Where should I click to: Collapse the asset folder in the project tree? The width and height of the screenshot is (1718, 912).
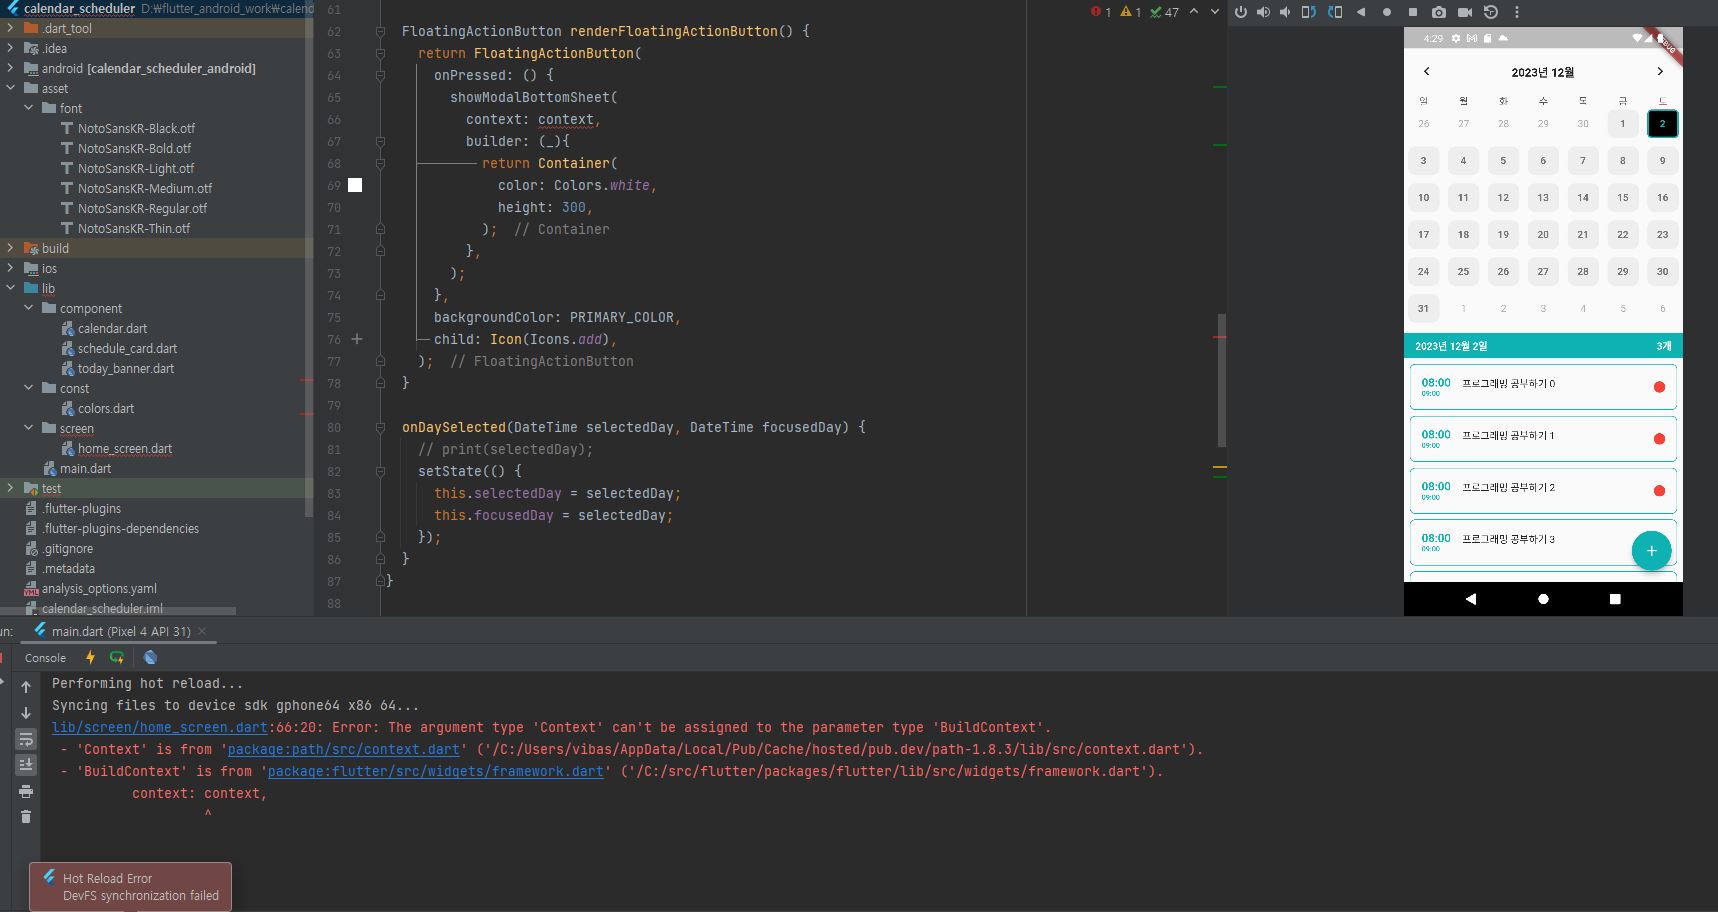tap(11, 88)
